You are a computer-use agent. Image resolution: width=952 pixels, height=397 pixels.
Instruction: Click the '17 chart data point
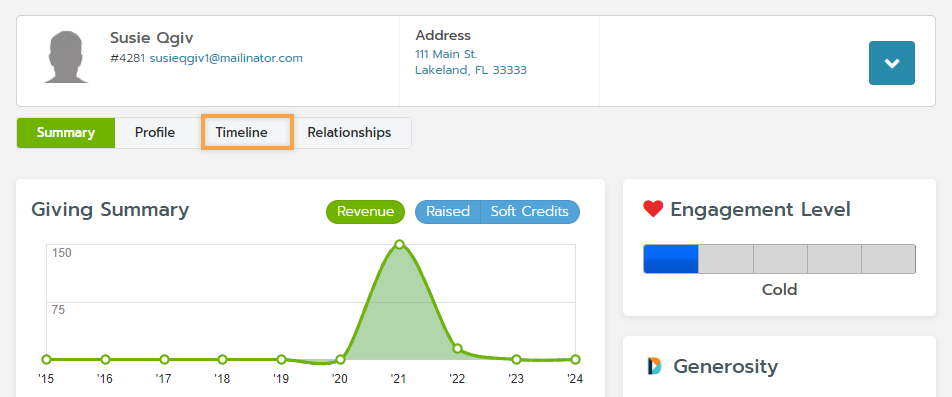pyautogui.click(x=164, y=359)
